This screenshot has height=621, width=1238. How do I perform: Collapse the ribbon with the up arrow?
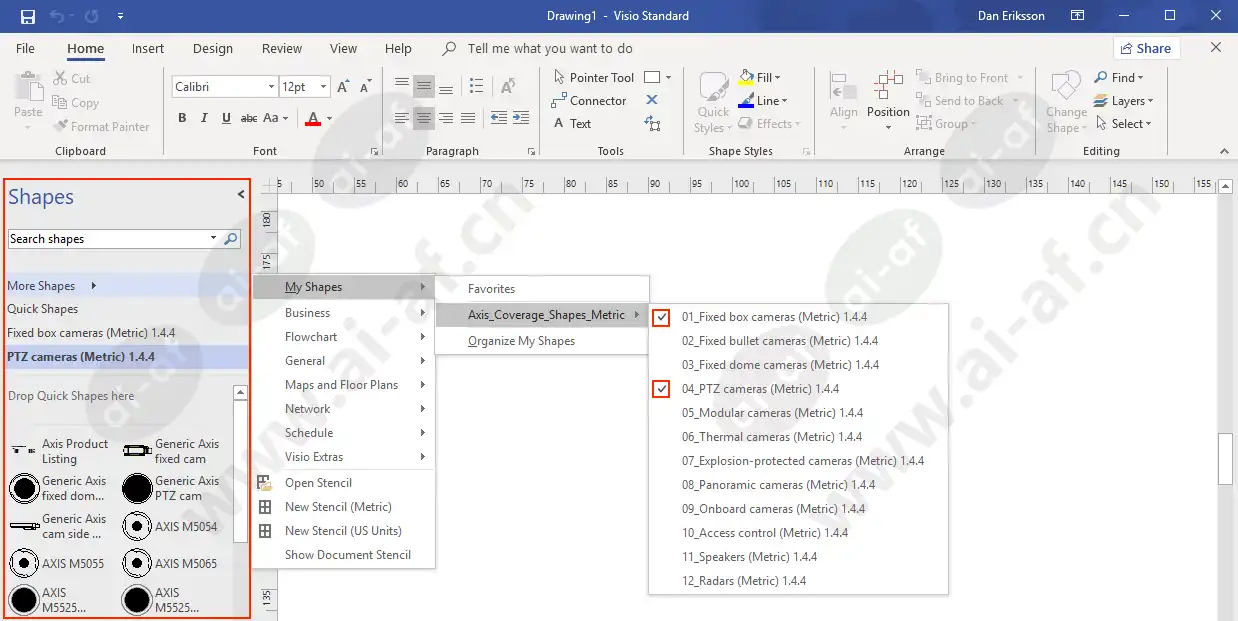coord(1224,151)
